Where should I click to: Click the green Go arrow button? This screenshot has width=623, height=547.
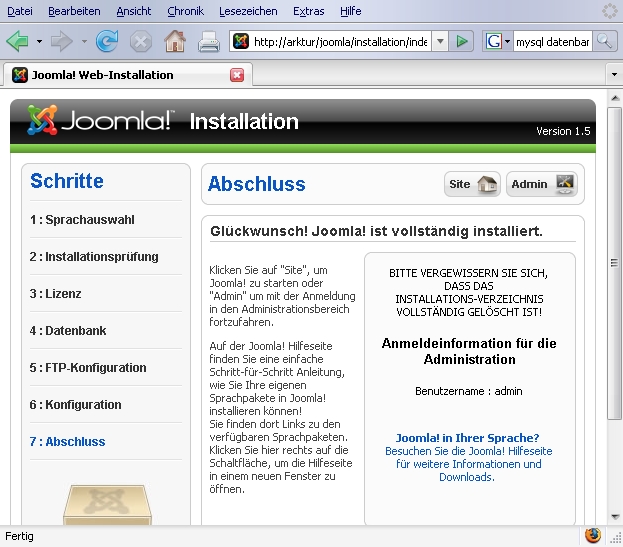pyautogui.click(x=461, y=42)
